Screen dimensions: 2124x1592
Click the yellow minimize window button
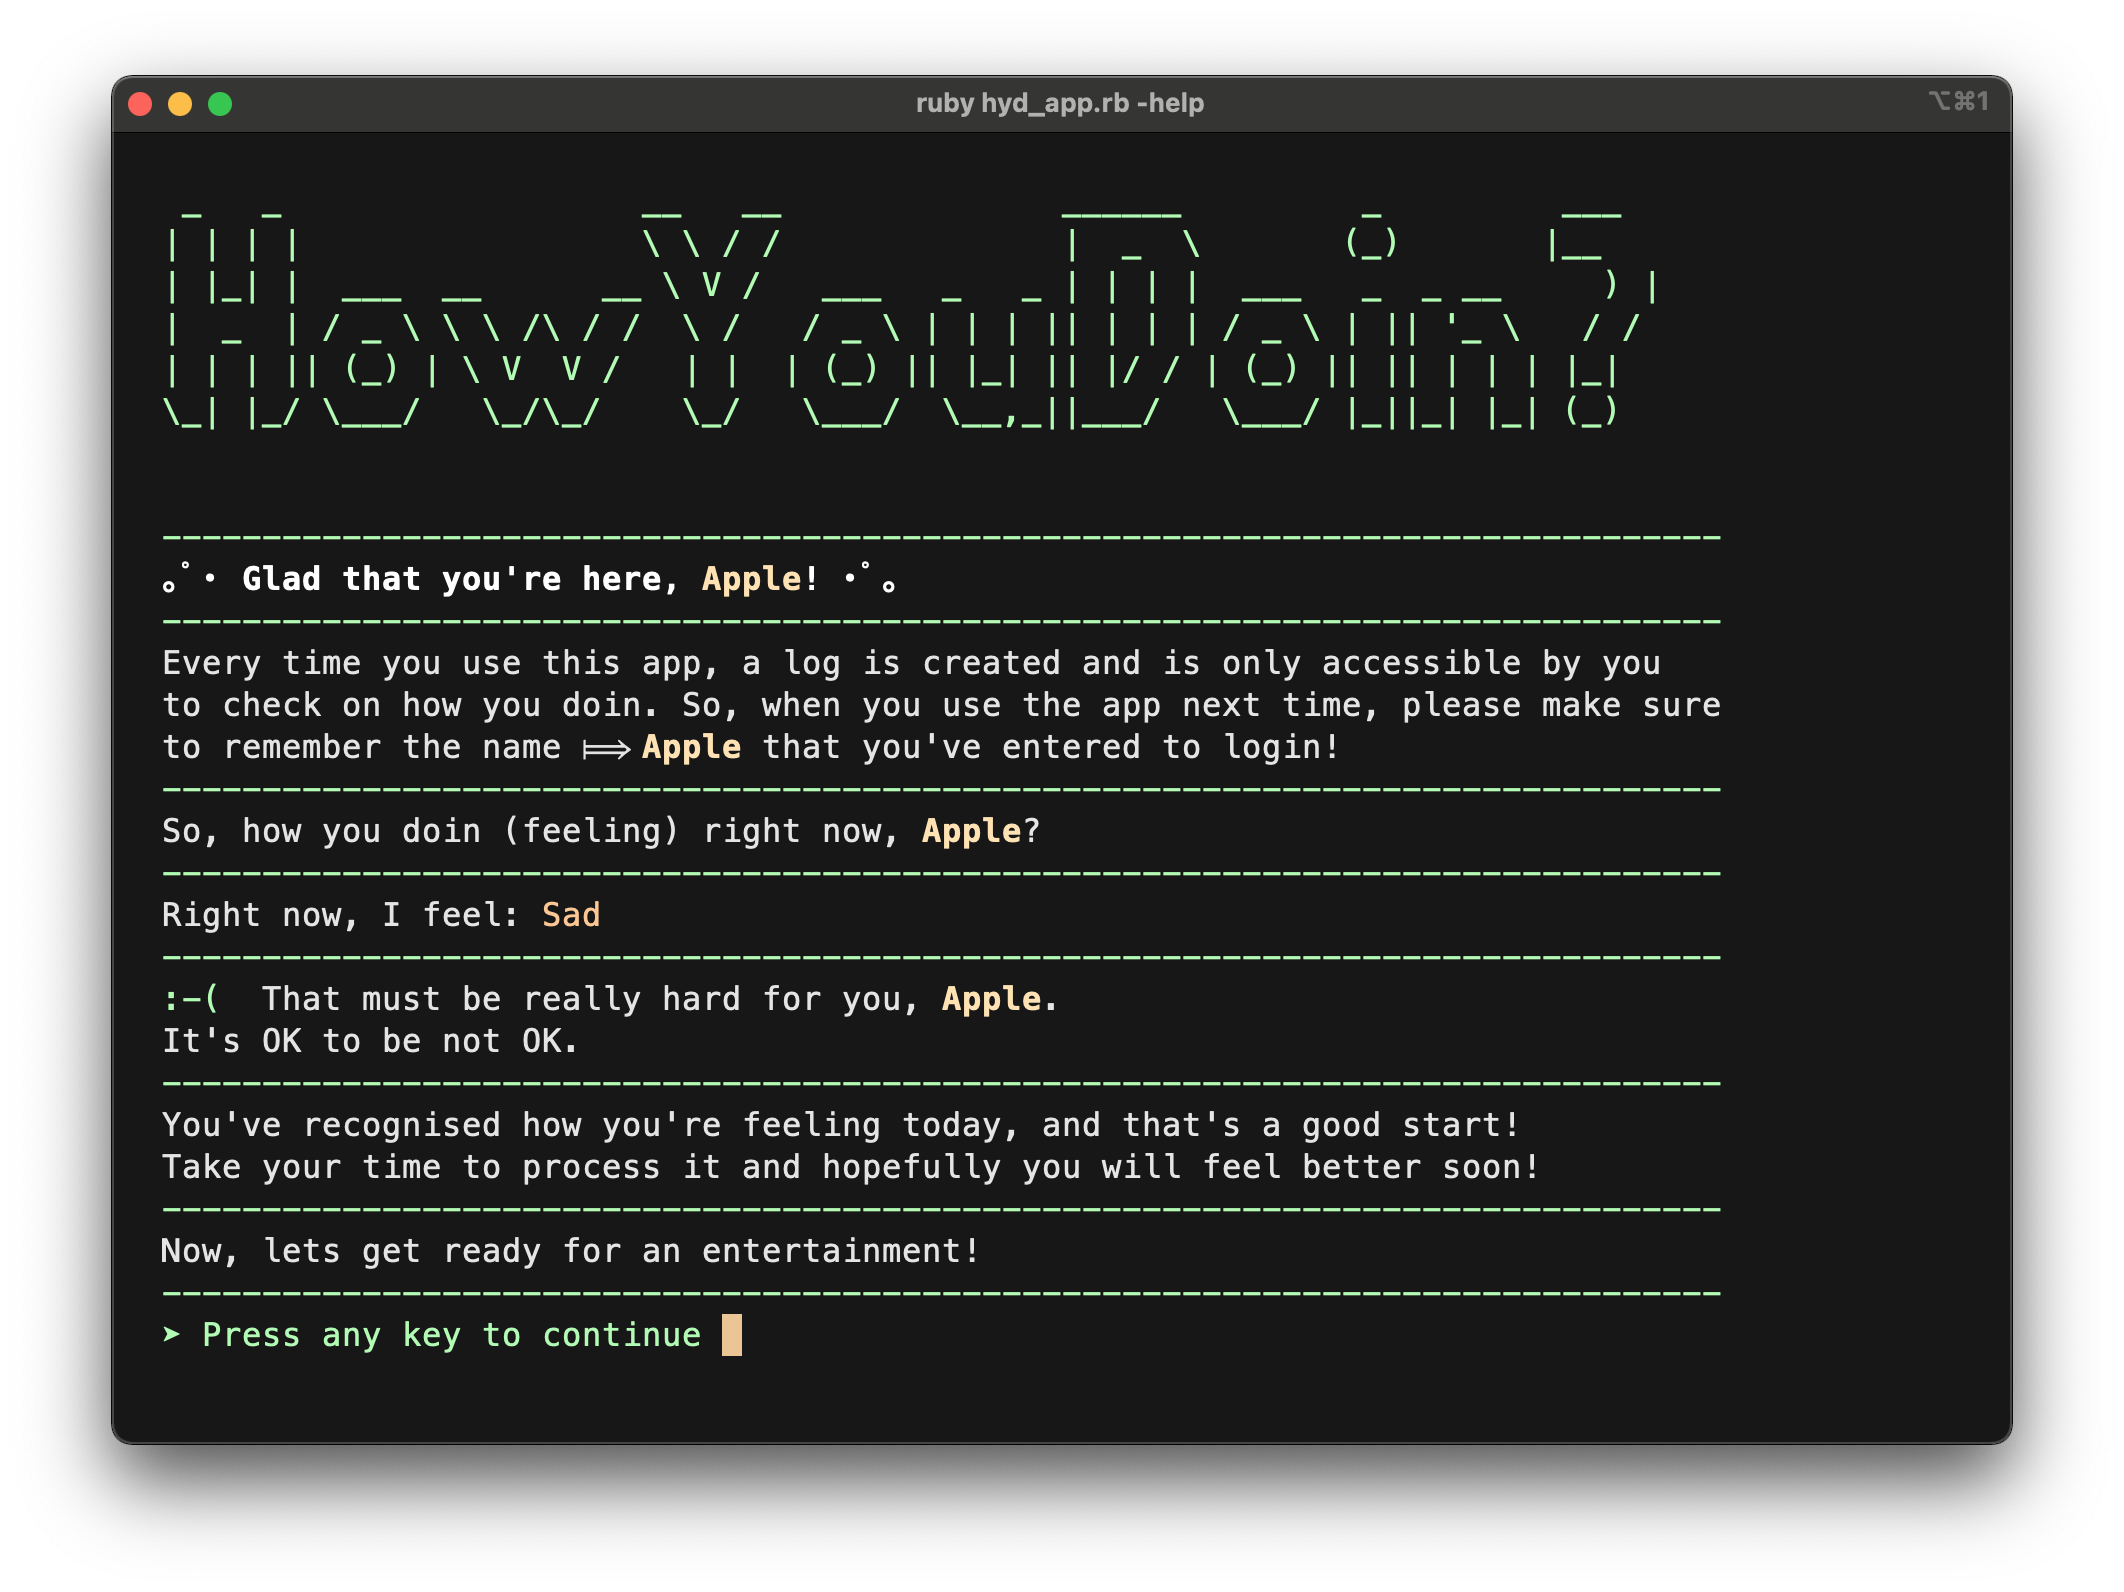180,104
